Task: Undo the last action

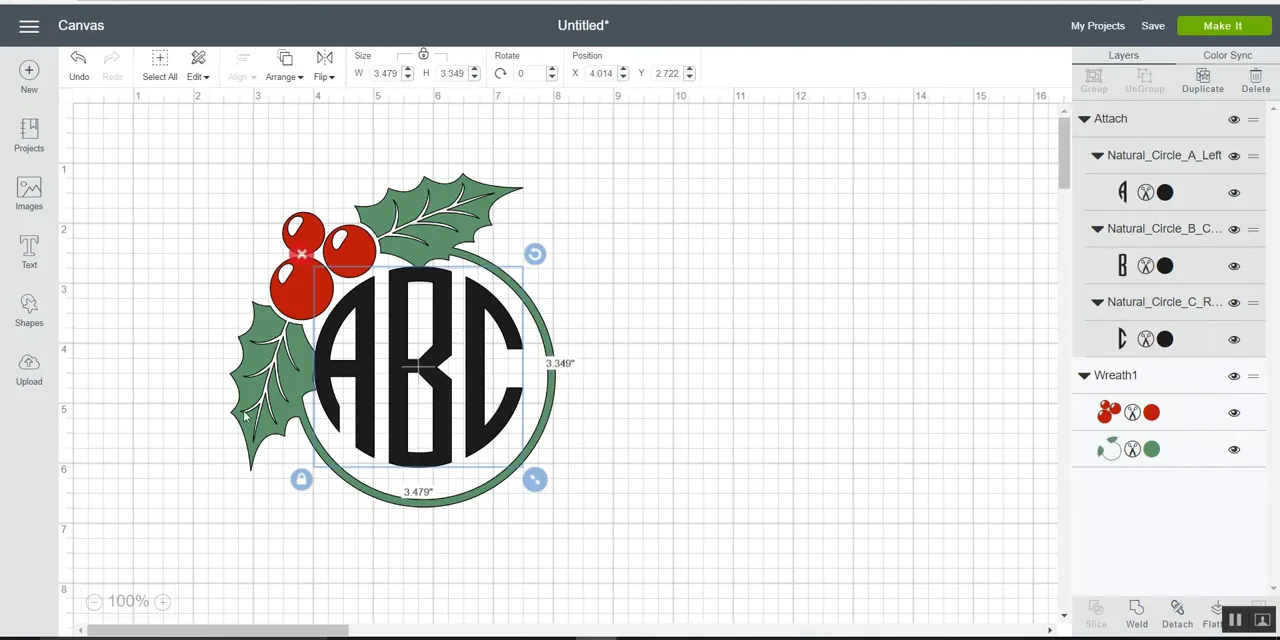Action: click(x=79, y=66)
